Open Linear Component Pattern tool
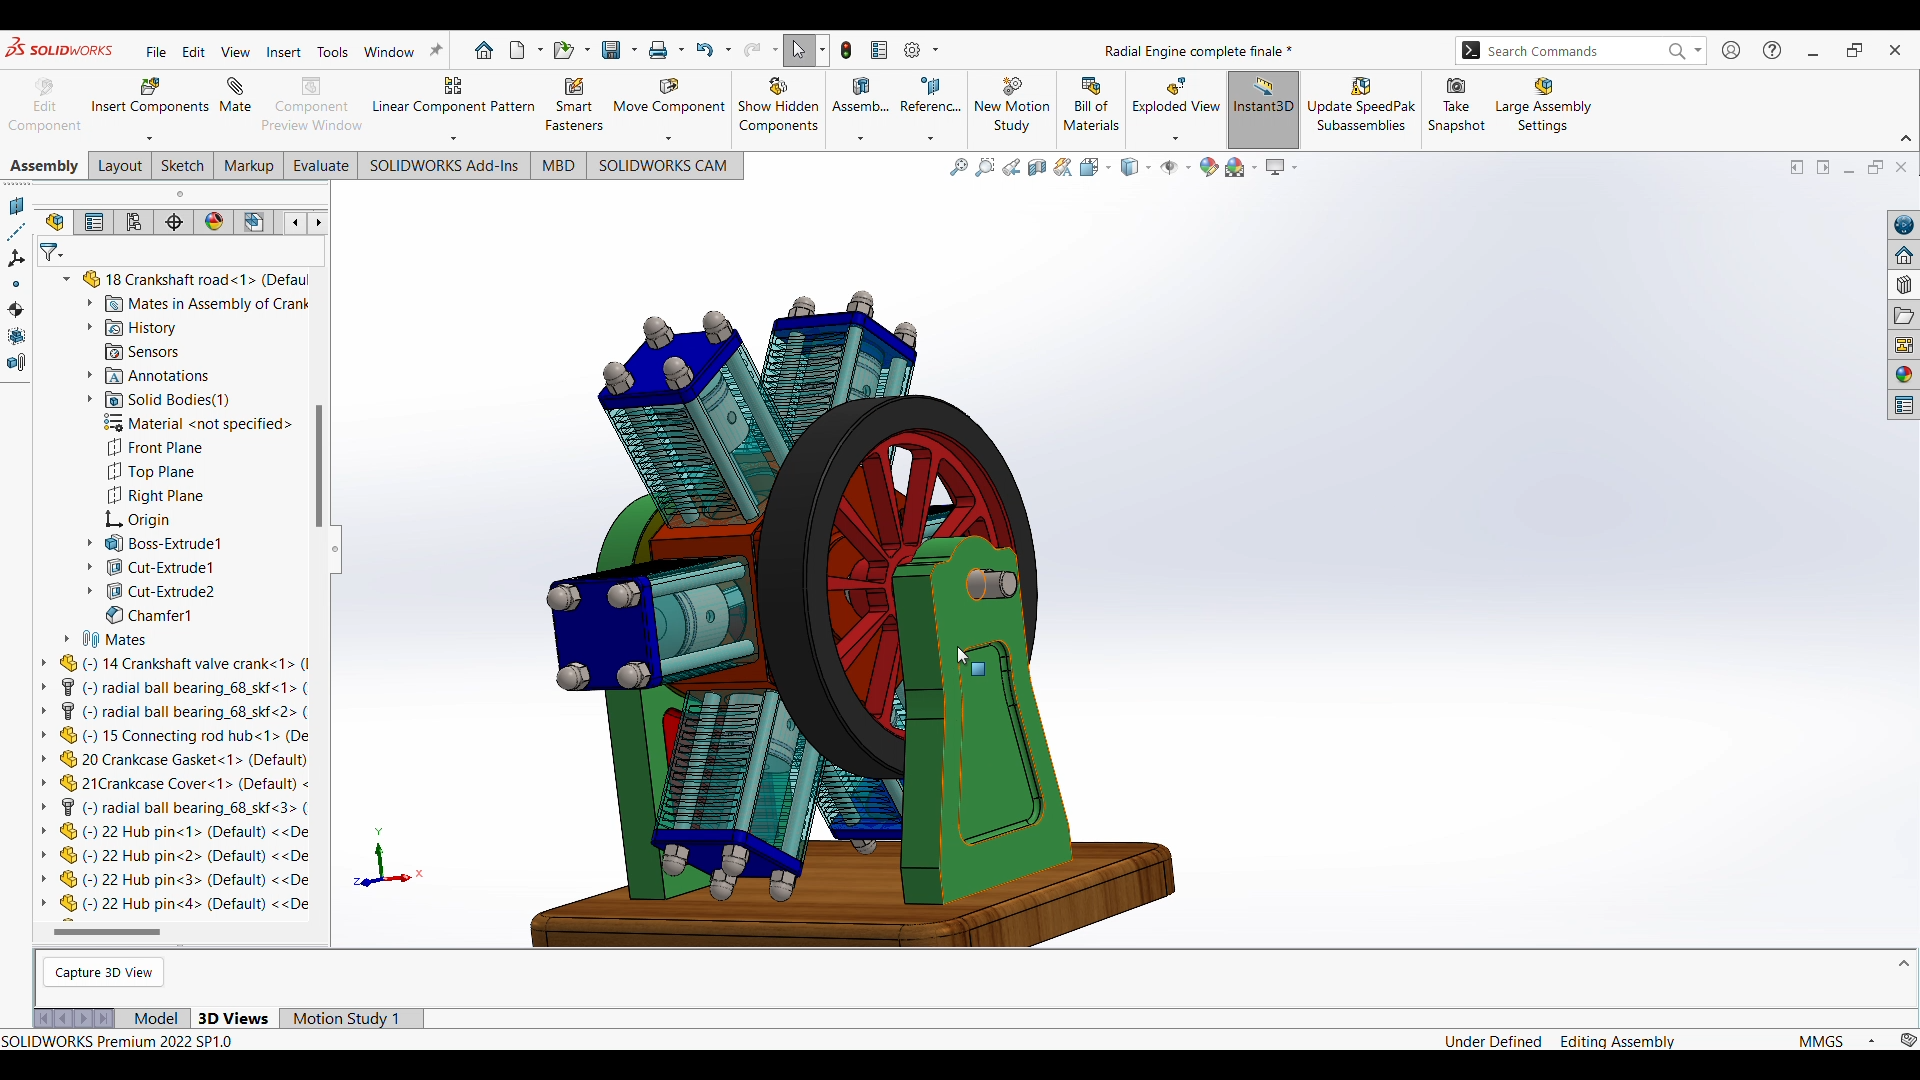The image size is (1920, 1080). pos(453,96)
